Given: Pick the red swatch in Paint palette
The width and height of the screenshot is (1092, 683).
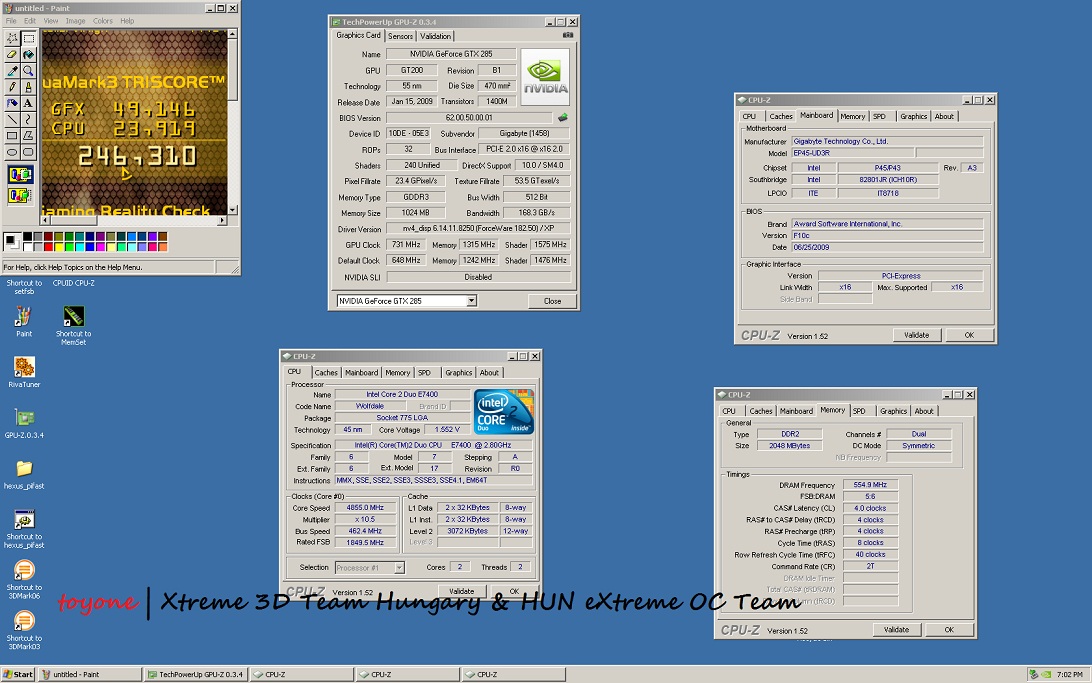Looking at the screenshot, I should coord(48,246).
